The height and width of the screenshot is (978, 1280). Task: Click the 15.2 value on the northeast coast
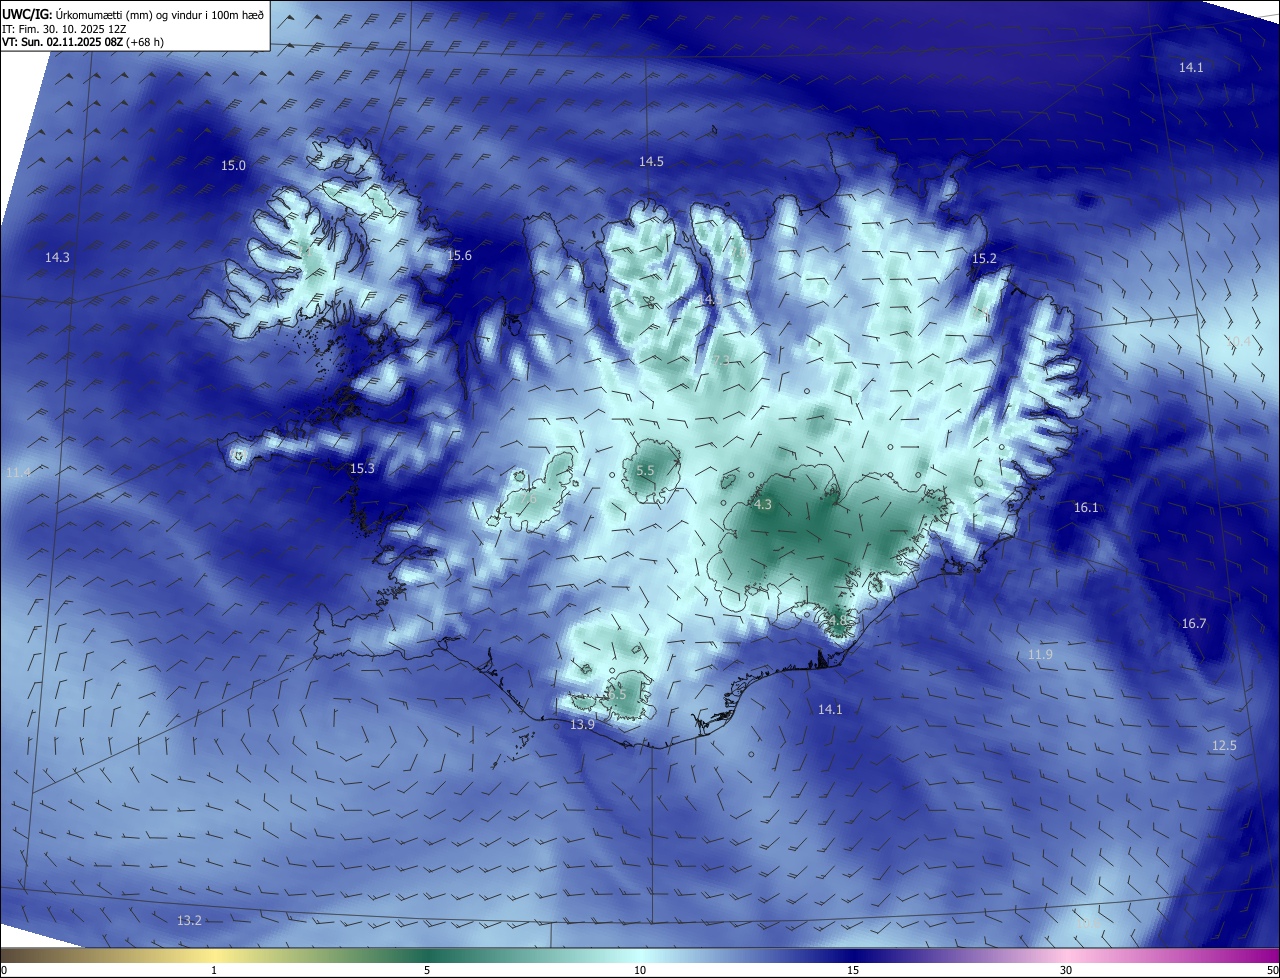(984, 259)
